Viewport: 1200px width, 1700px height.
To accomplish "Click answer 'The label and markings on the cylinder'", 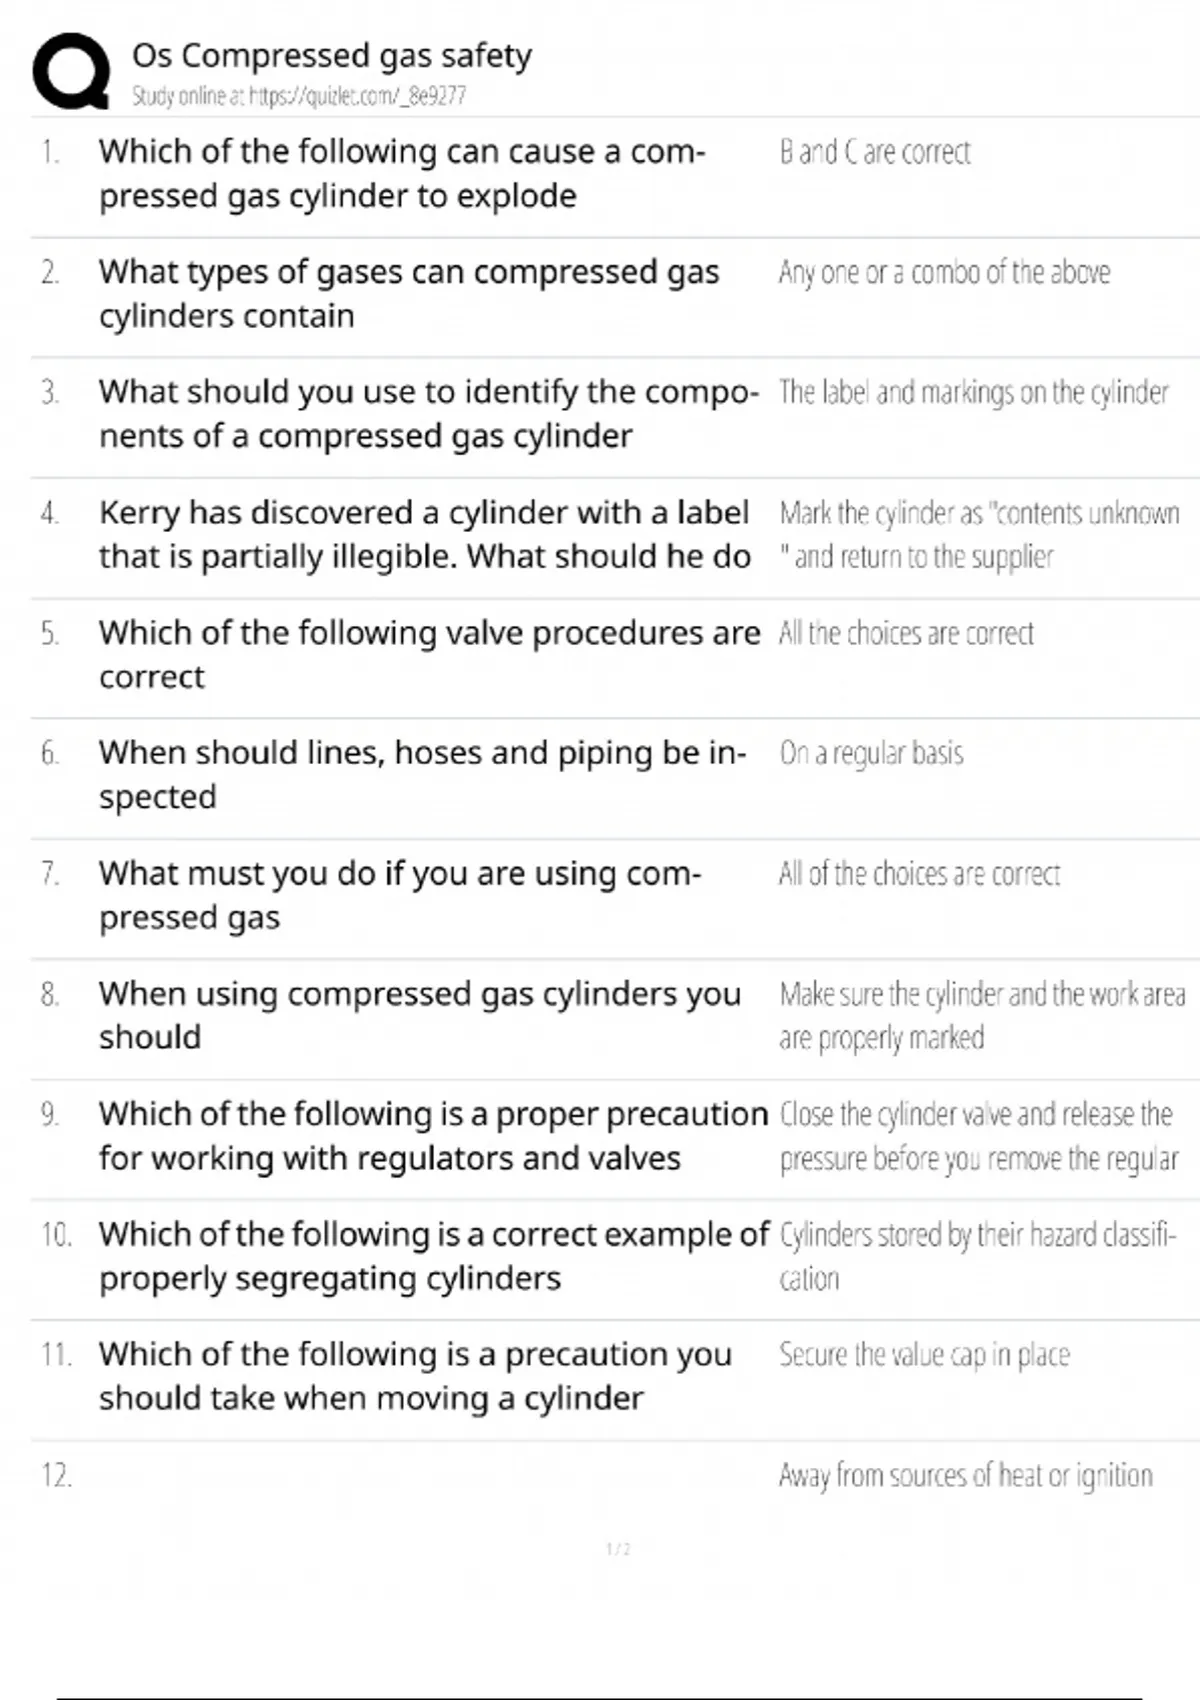I will [973, 392].
